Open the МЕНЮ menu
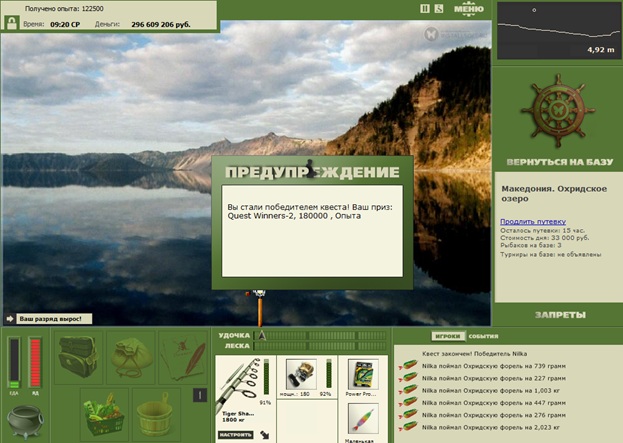This screenshot has height=443, width=623. (469, 9)
